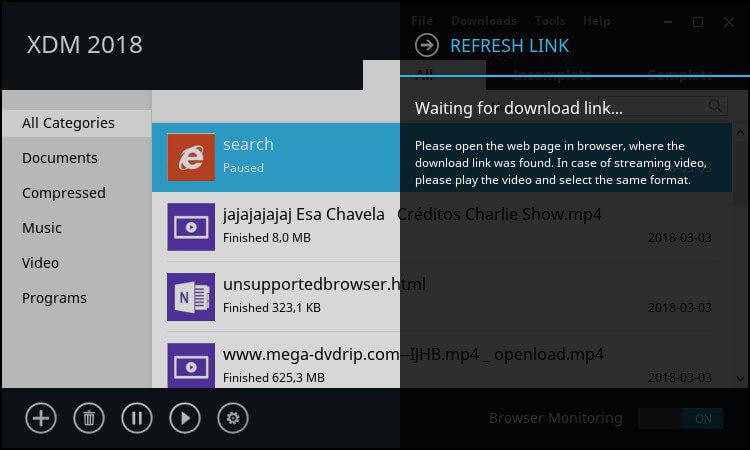Click video icon for openload.mp4 download
The width and height of the screenshot is (750, 450).
tap(191, 365)
